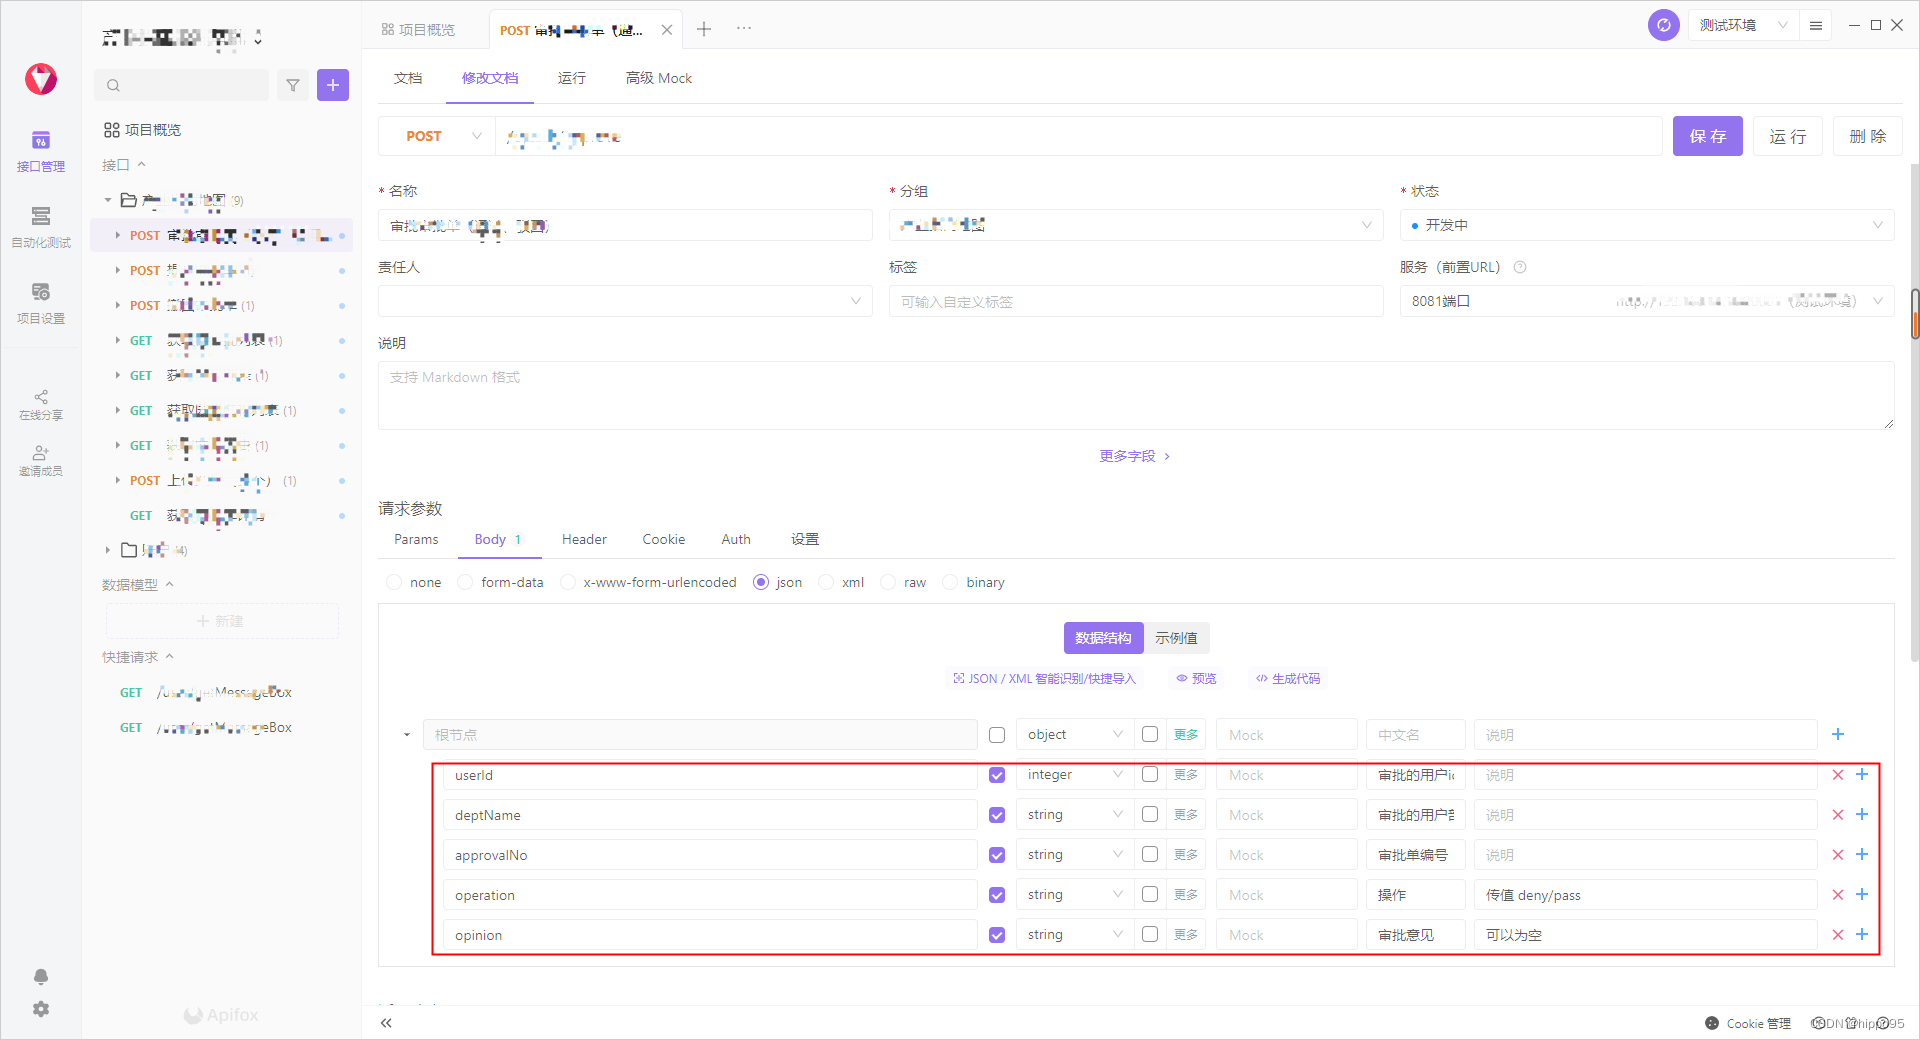Click the purple plus new-item button
1920x1040 pixels.
click(x=333, y=85)
